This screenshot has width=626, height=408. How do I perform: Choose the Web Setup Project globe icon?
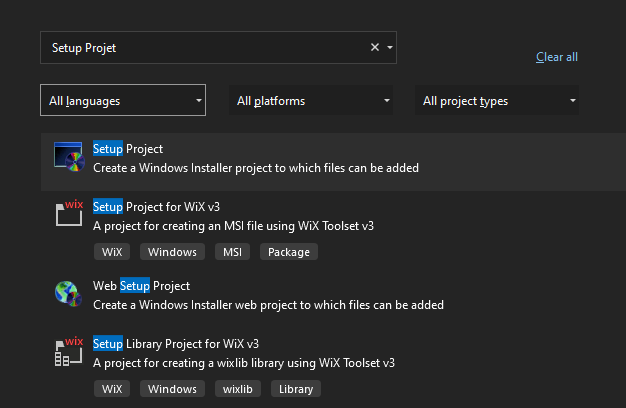[x=68, y=293]
